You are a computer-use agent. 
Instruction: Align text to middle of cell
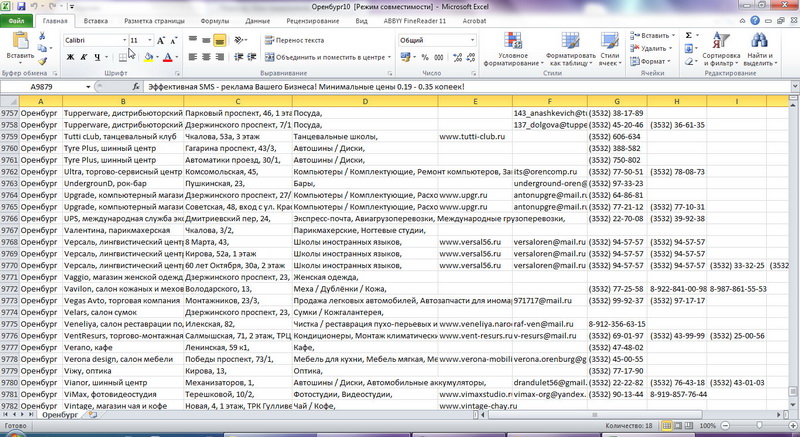point(206,40)
